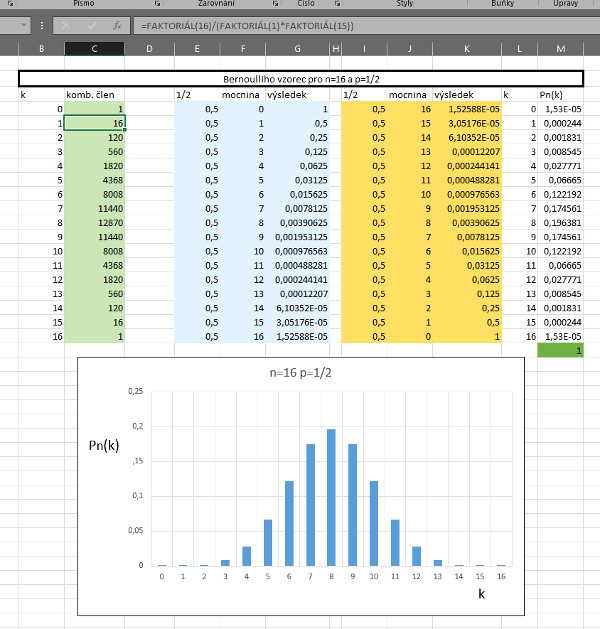Select column G header

pyautogui.click(x=297, y=49)
